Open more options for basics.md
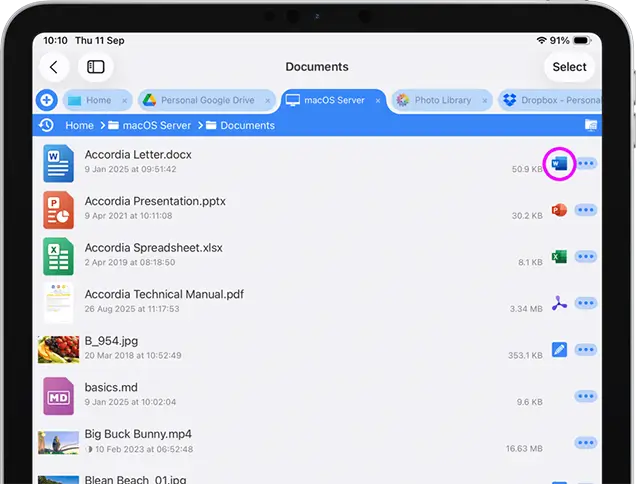636x484 pixels. [586, 396]
